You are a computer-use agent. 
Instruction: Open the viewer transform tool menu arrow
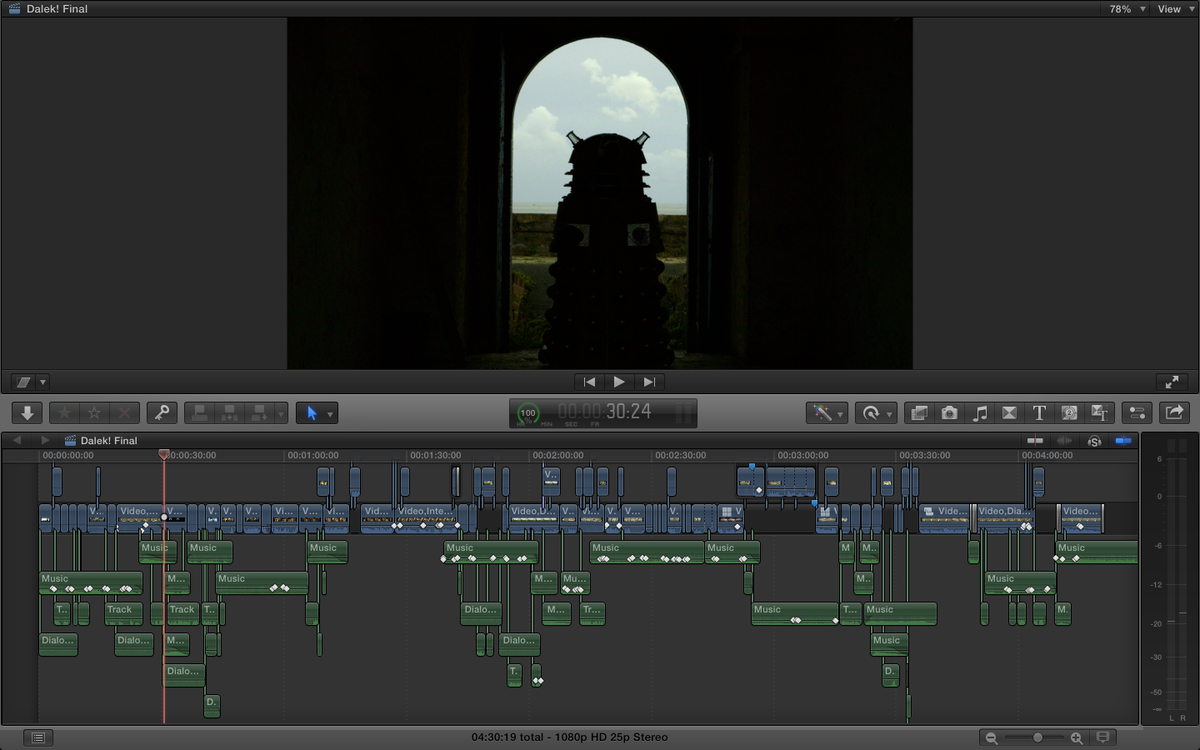click(43, 382)
